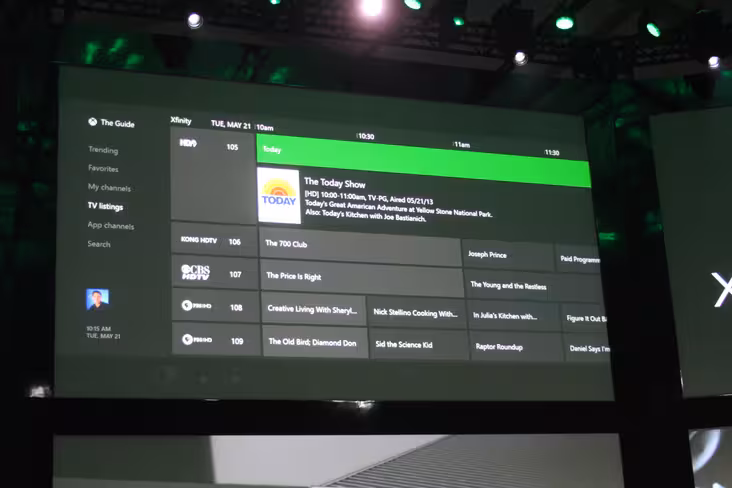Image resolution: width=732 pixels, height=488 pixels.
Task: Select the Paid Programming listing
Action: tap(578, 259)
